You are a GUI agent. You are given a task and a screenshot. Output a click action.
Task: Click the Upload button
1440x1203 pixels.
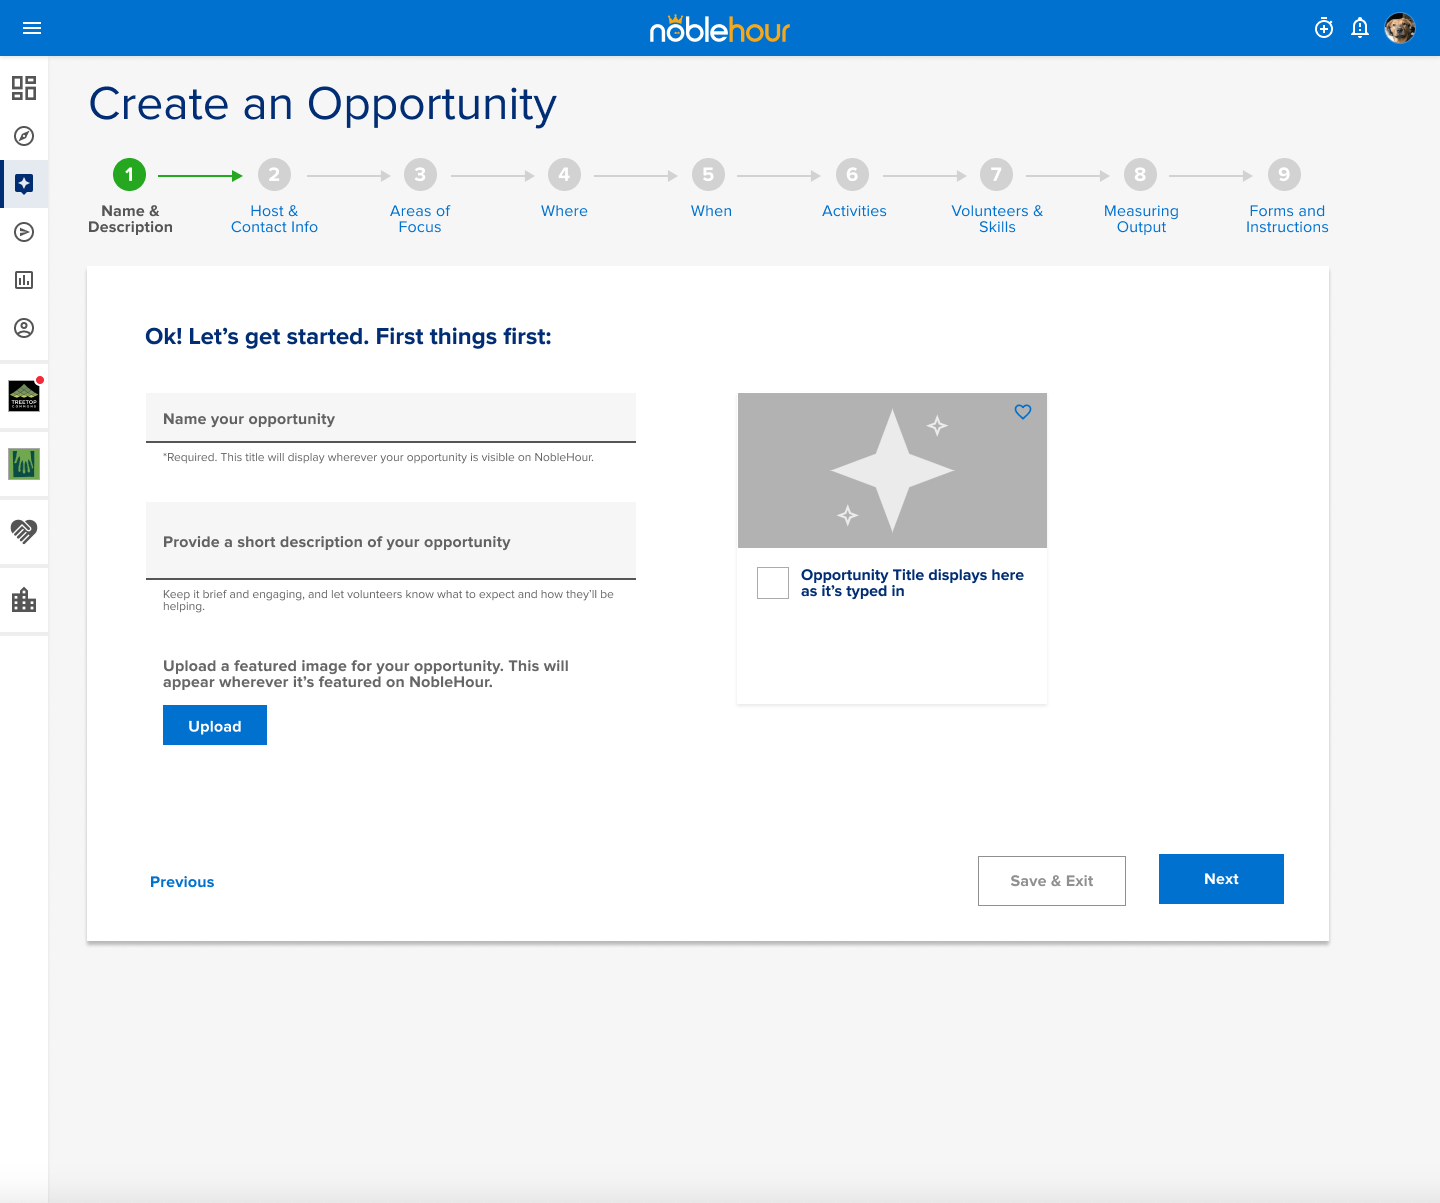(x=215, y=725)
